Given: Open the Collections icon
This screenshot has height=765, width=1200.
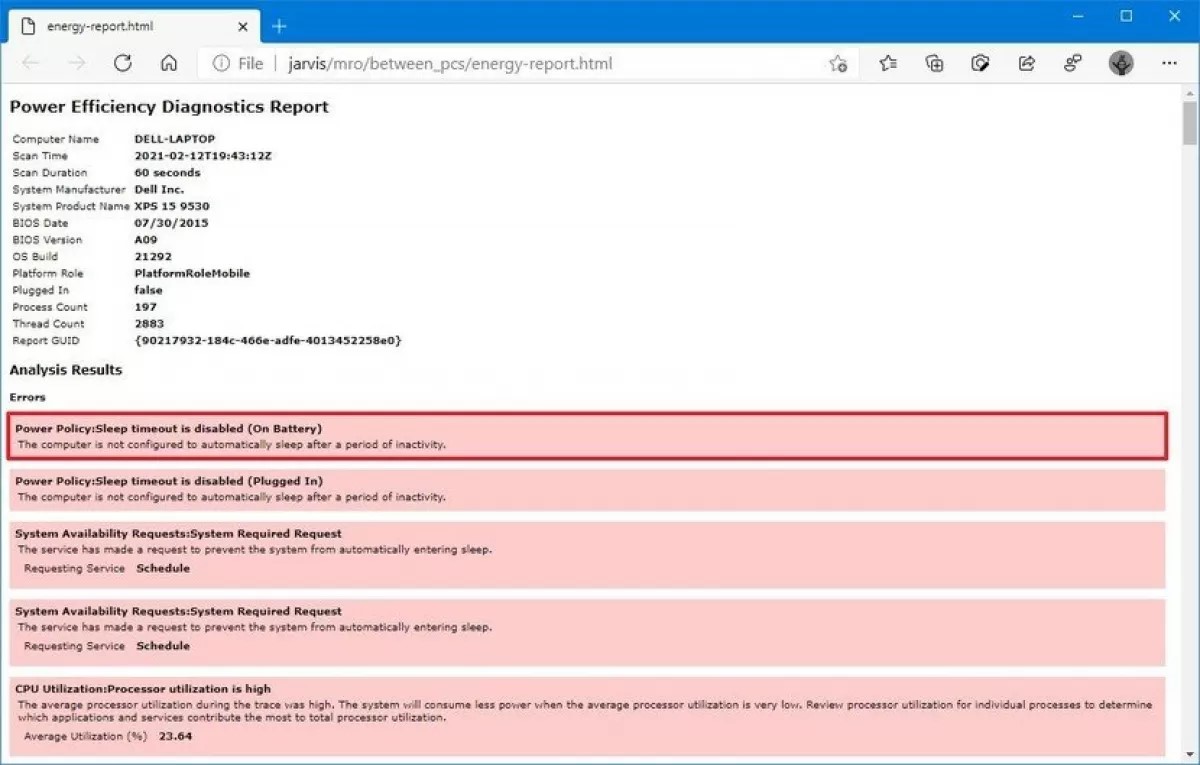Looking at the screenshot, I should [934, 64].
